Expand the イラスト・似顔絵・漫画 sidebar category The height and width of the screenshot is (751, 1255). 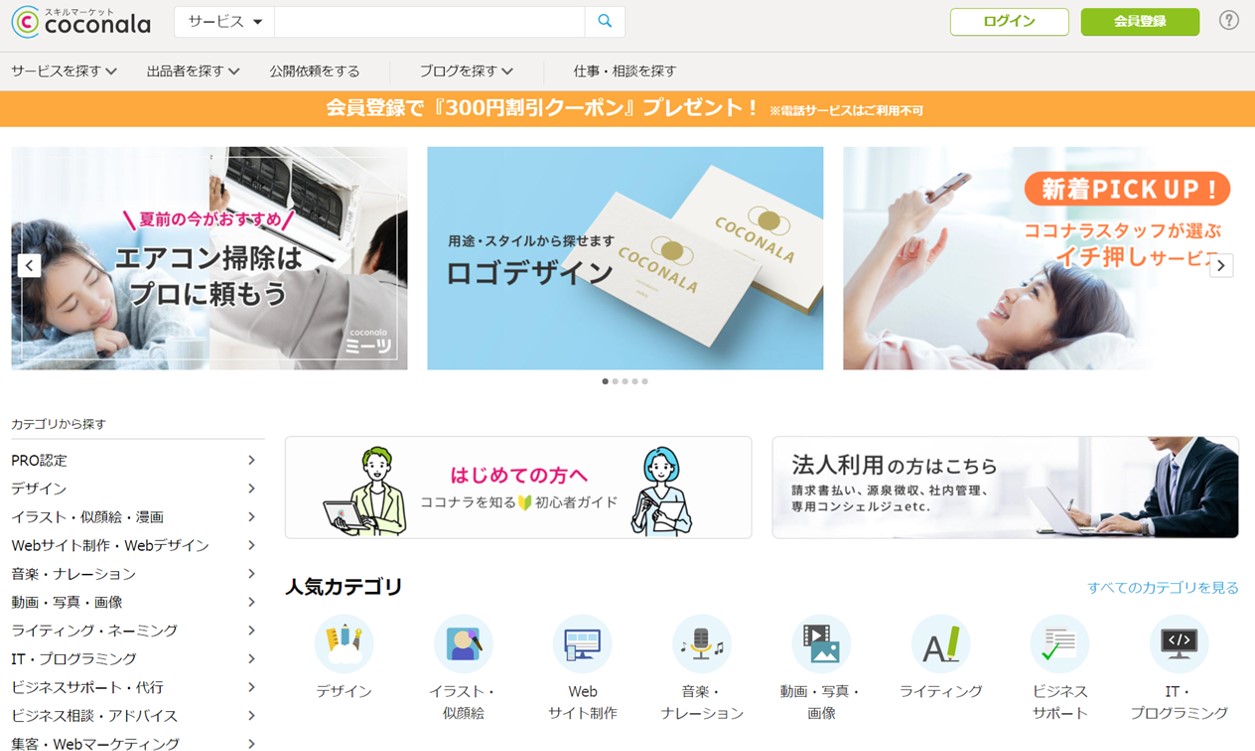(x=135, y=517)
